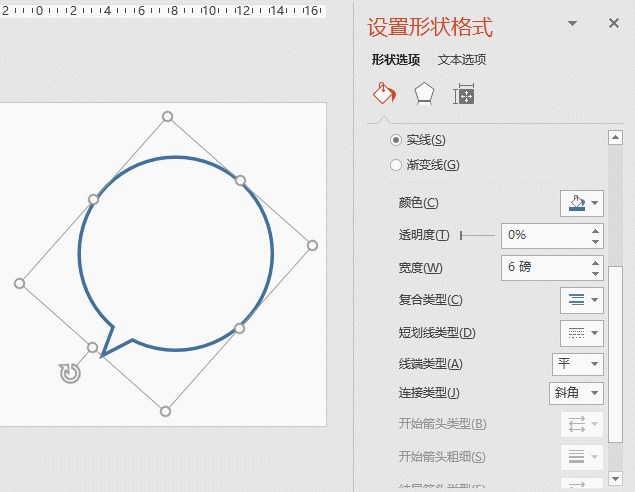Switch to the Text Options (文本选项) tab
The width and height of the screenshot is (635, 492).
pos(462,60)
